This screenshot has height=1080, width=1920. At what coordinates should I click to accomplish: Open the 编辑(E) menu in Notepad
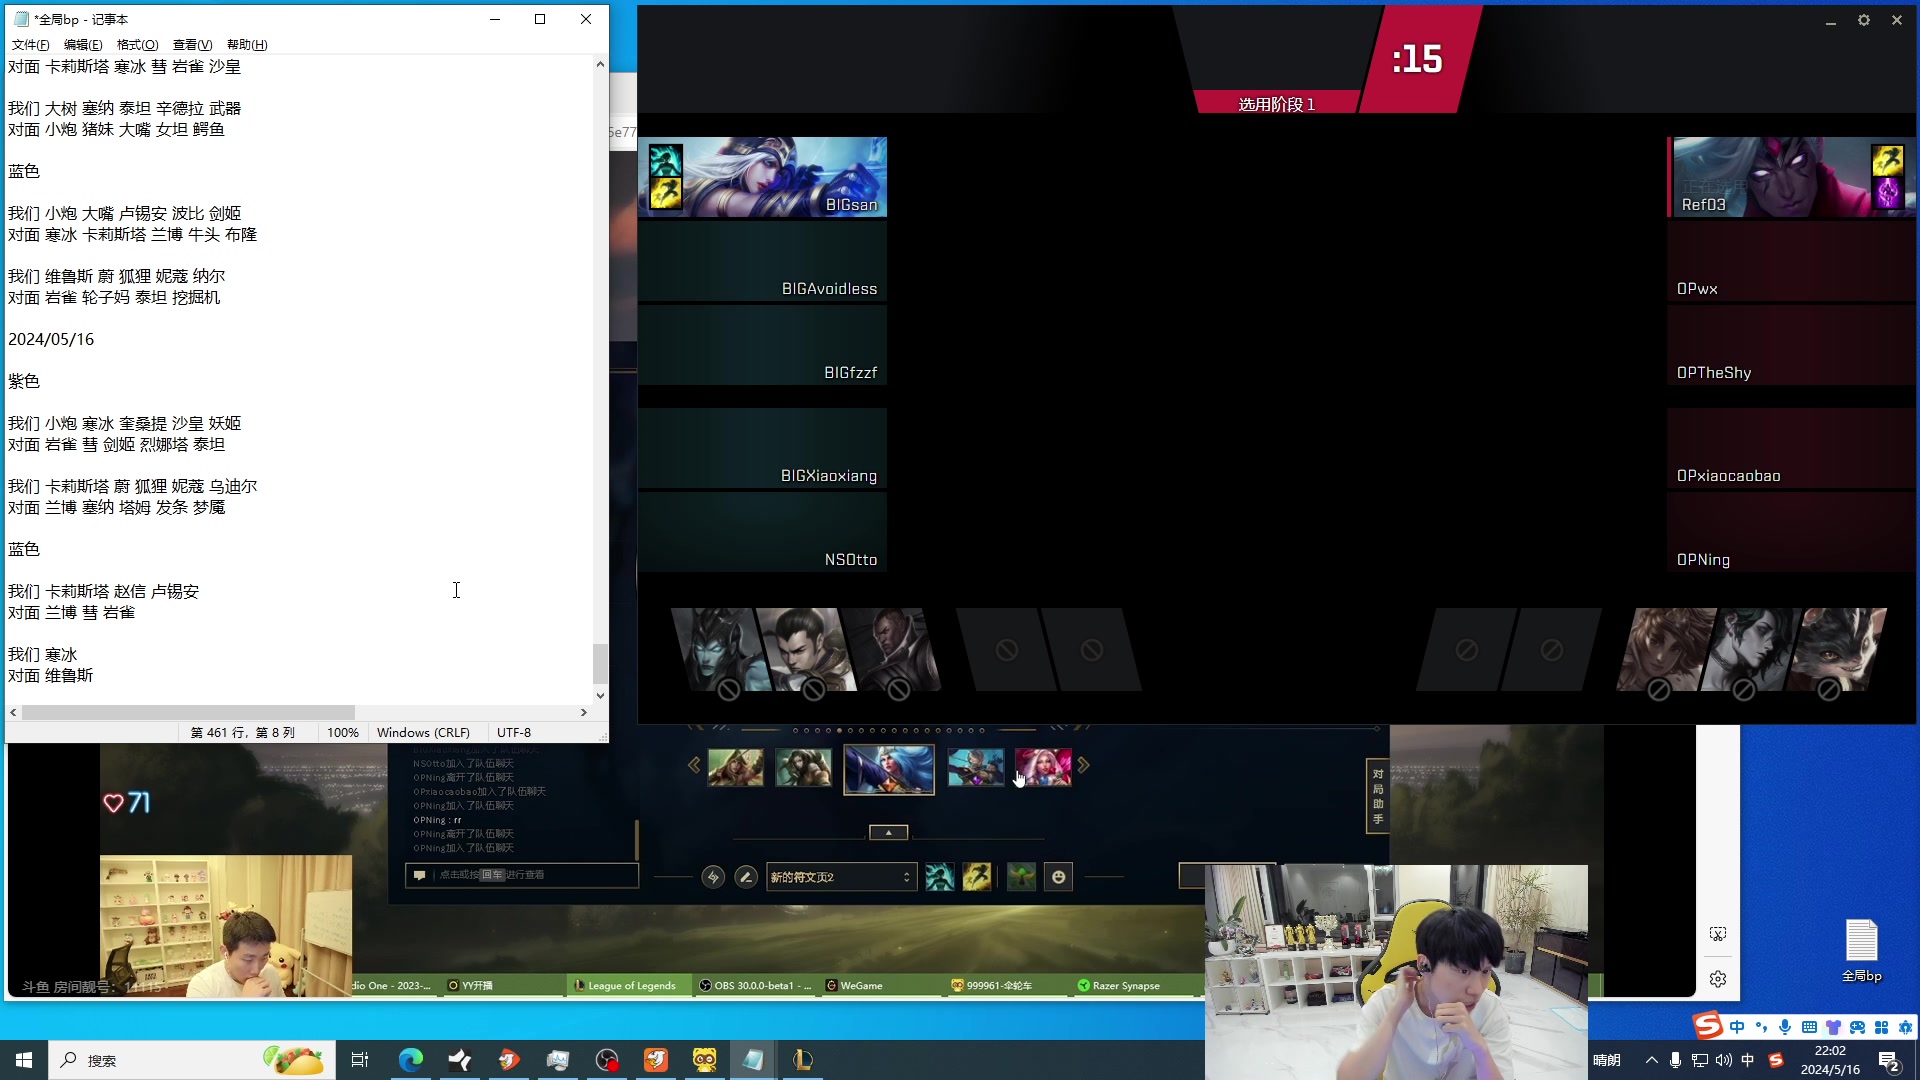click(x=83, y=45)
